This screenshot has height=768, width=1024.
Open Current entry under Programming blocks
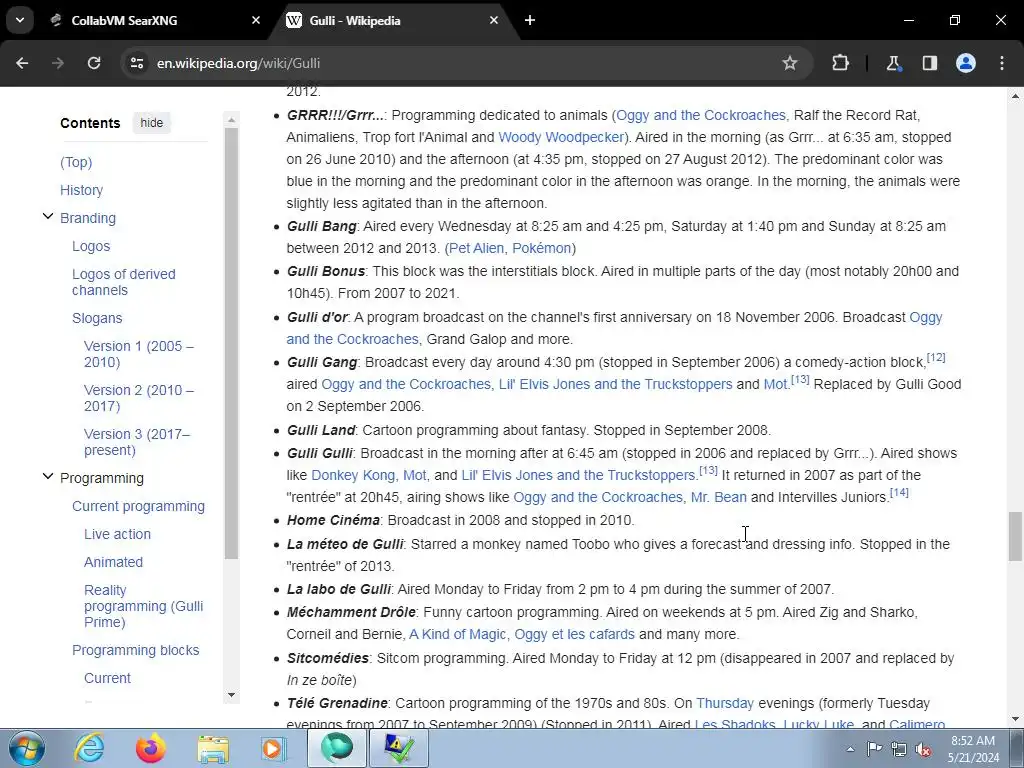(107, 678)
